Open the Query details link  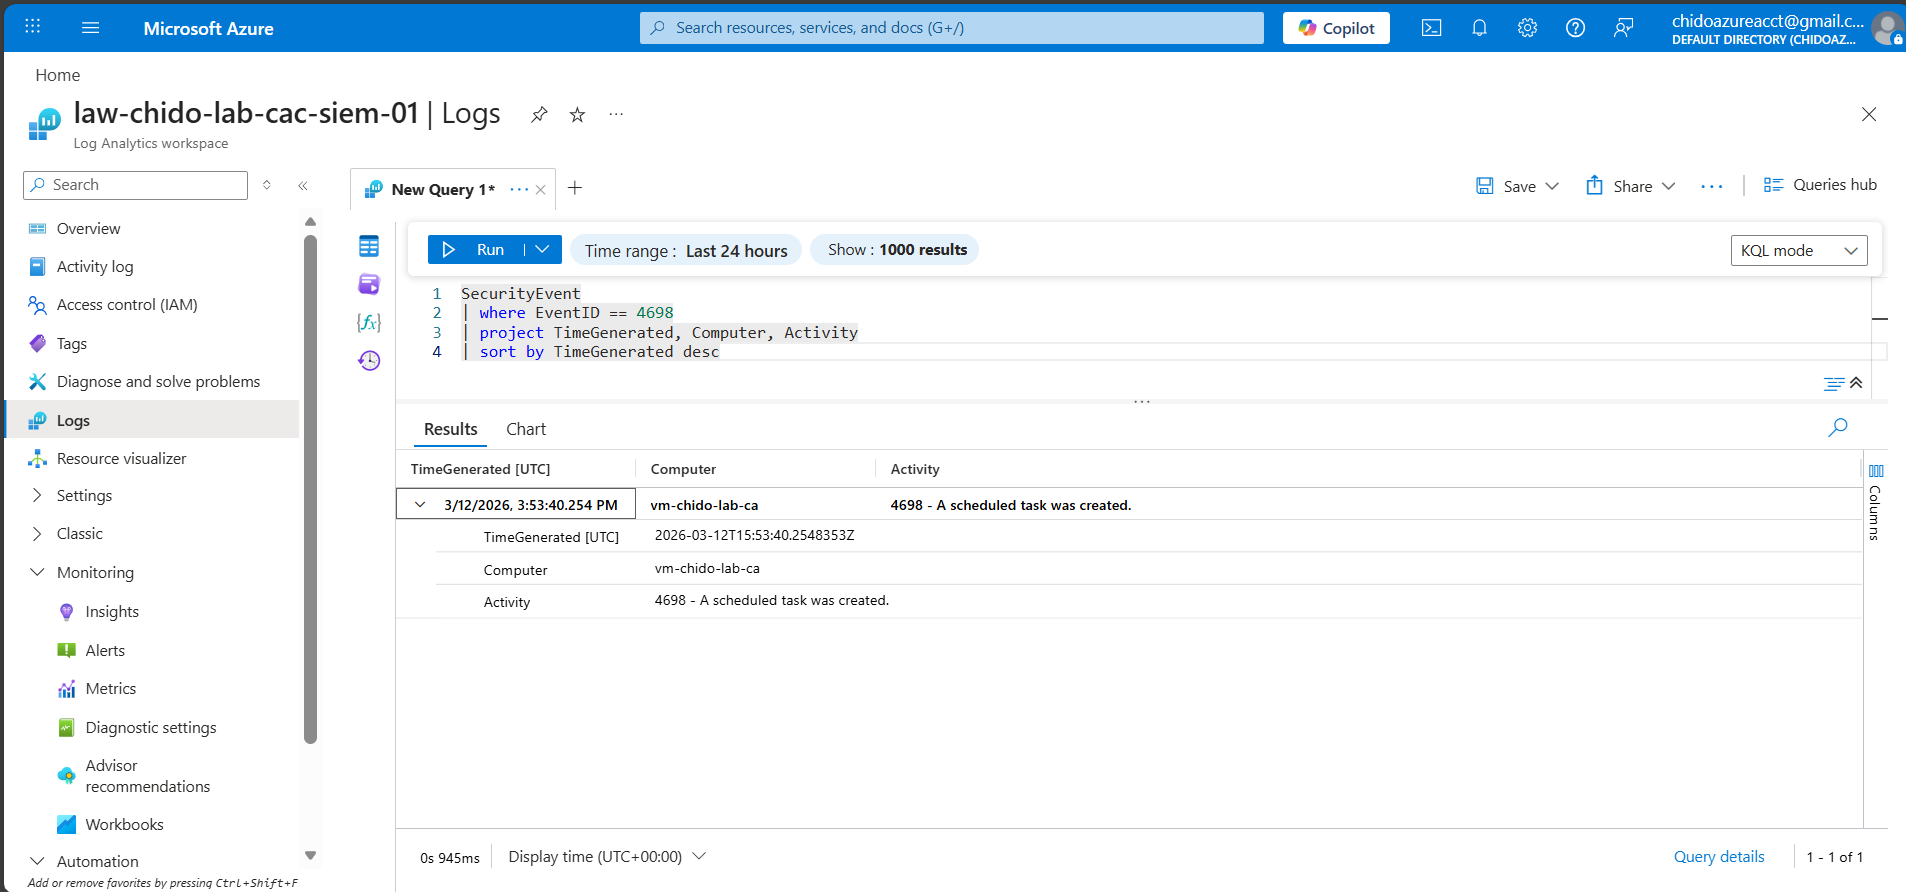tap(1718, 857)
